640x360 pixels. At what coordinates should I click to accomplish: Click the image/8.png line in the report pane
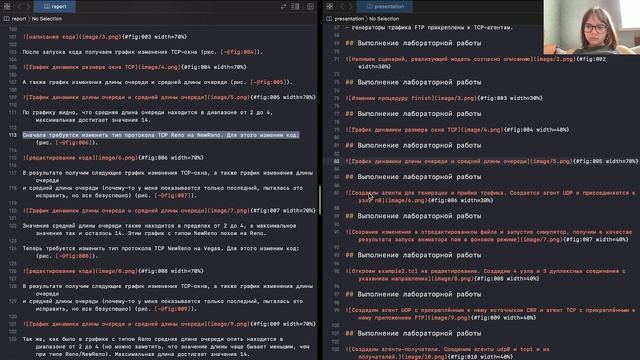click(113, 271)
